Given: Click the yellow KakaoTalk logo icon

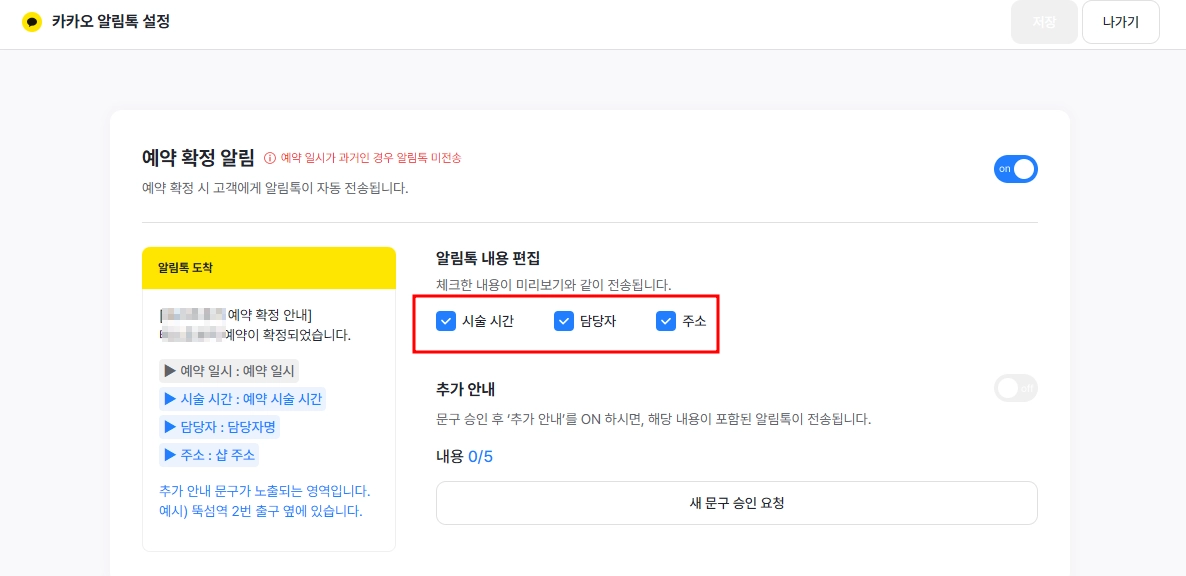Looking at the screenshot, I should click(32, 22).
